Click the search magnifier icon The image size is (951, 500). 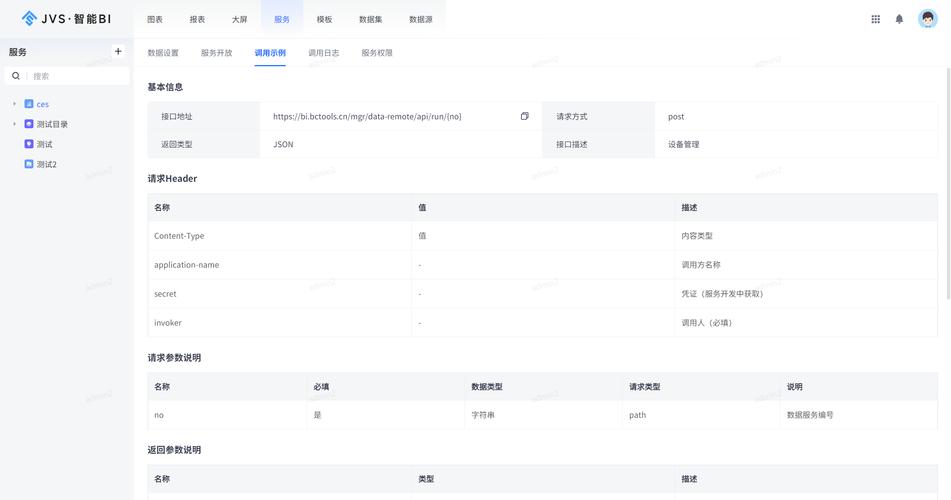click(x=16, y=76)
